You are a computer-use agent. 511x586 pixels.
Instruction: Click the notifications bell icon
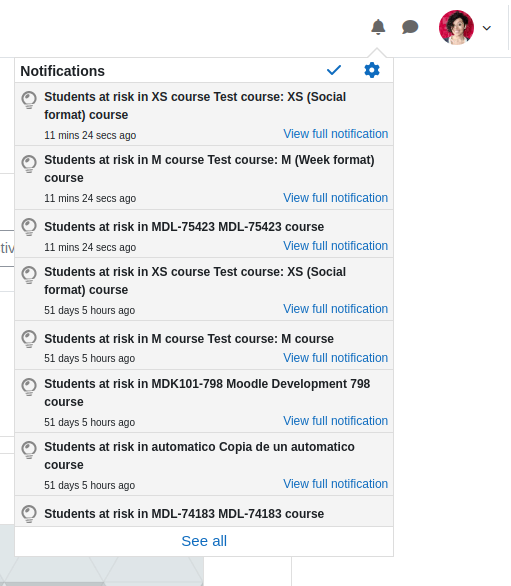(378, 27)
